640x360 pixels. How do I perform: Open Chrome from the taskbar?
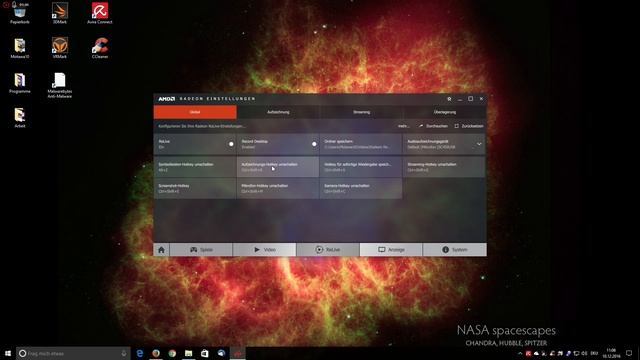[x=172, y=353]
